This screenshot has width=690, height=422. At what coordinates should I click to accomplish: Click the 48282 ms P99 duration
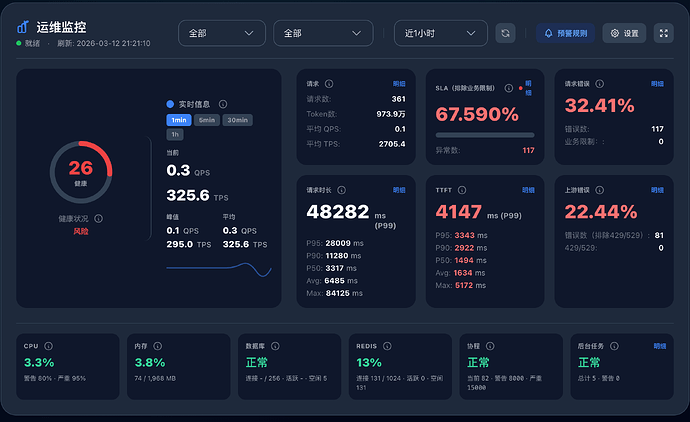pos(338,212)
